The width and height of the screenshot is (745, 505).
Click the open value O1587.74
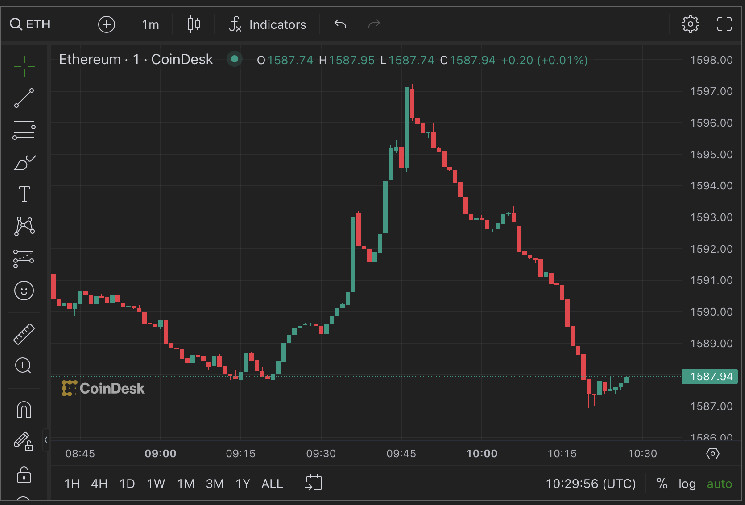pos(285,60)
